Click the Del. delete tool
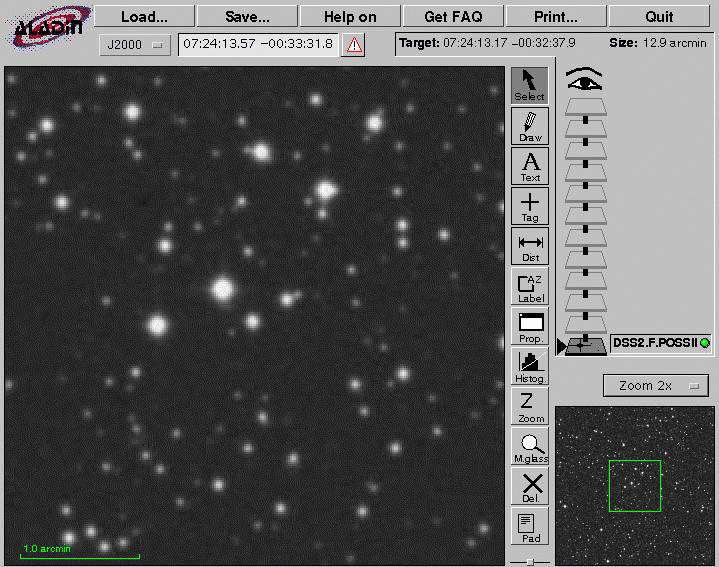The image size is (719, 567). click(530, 486)
